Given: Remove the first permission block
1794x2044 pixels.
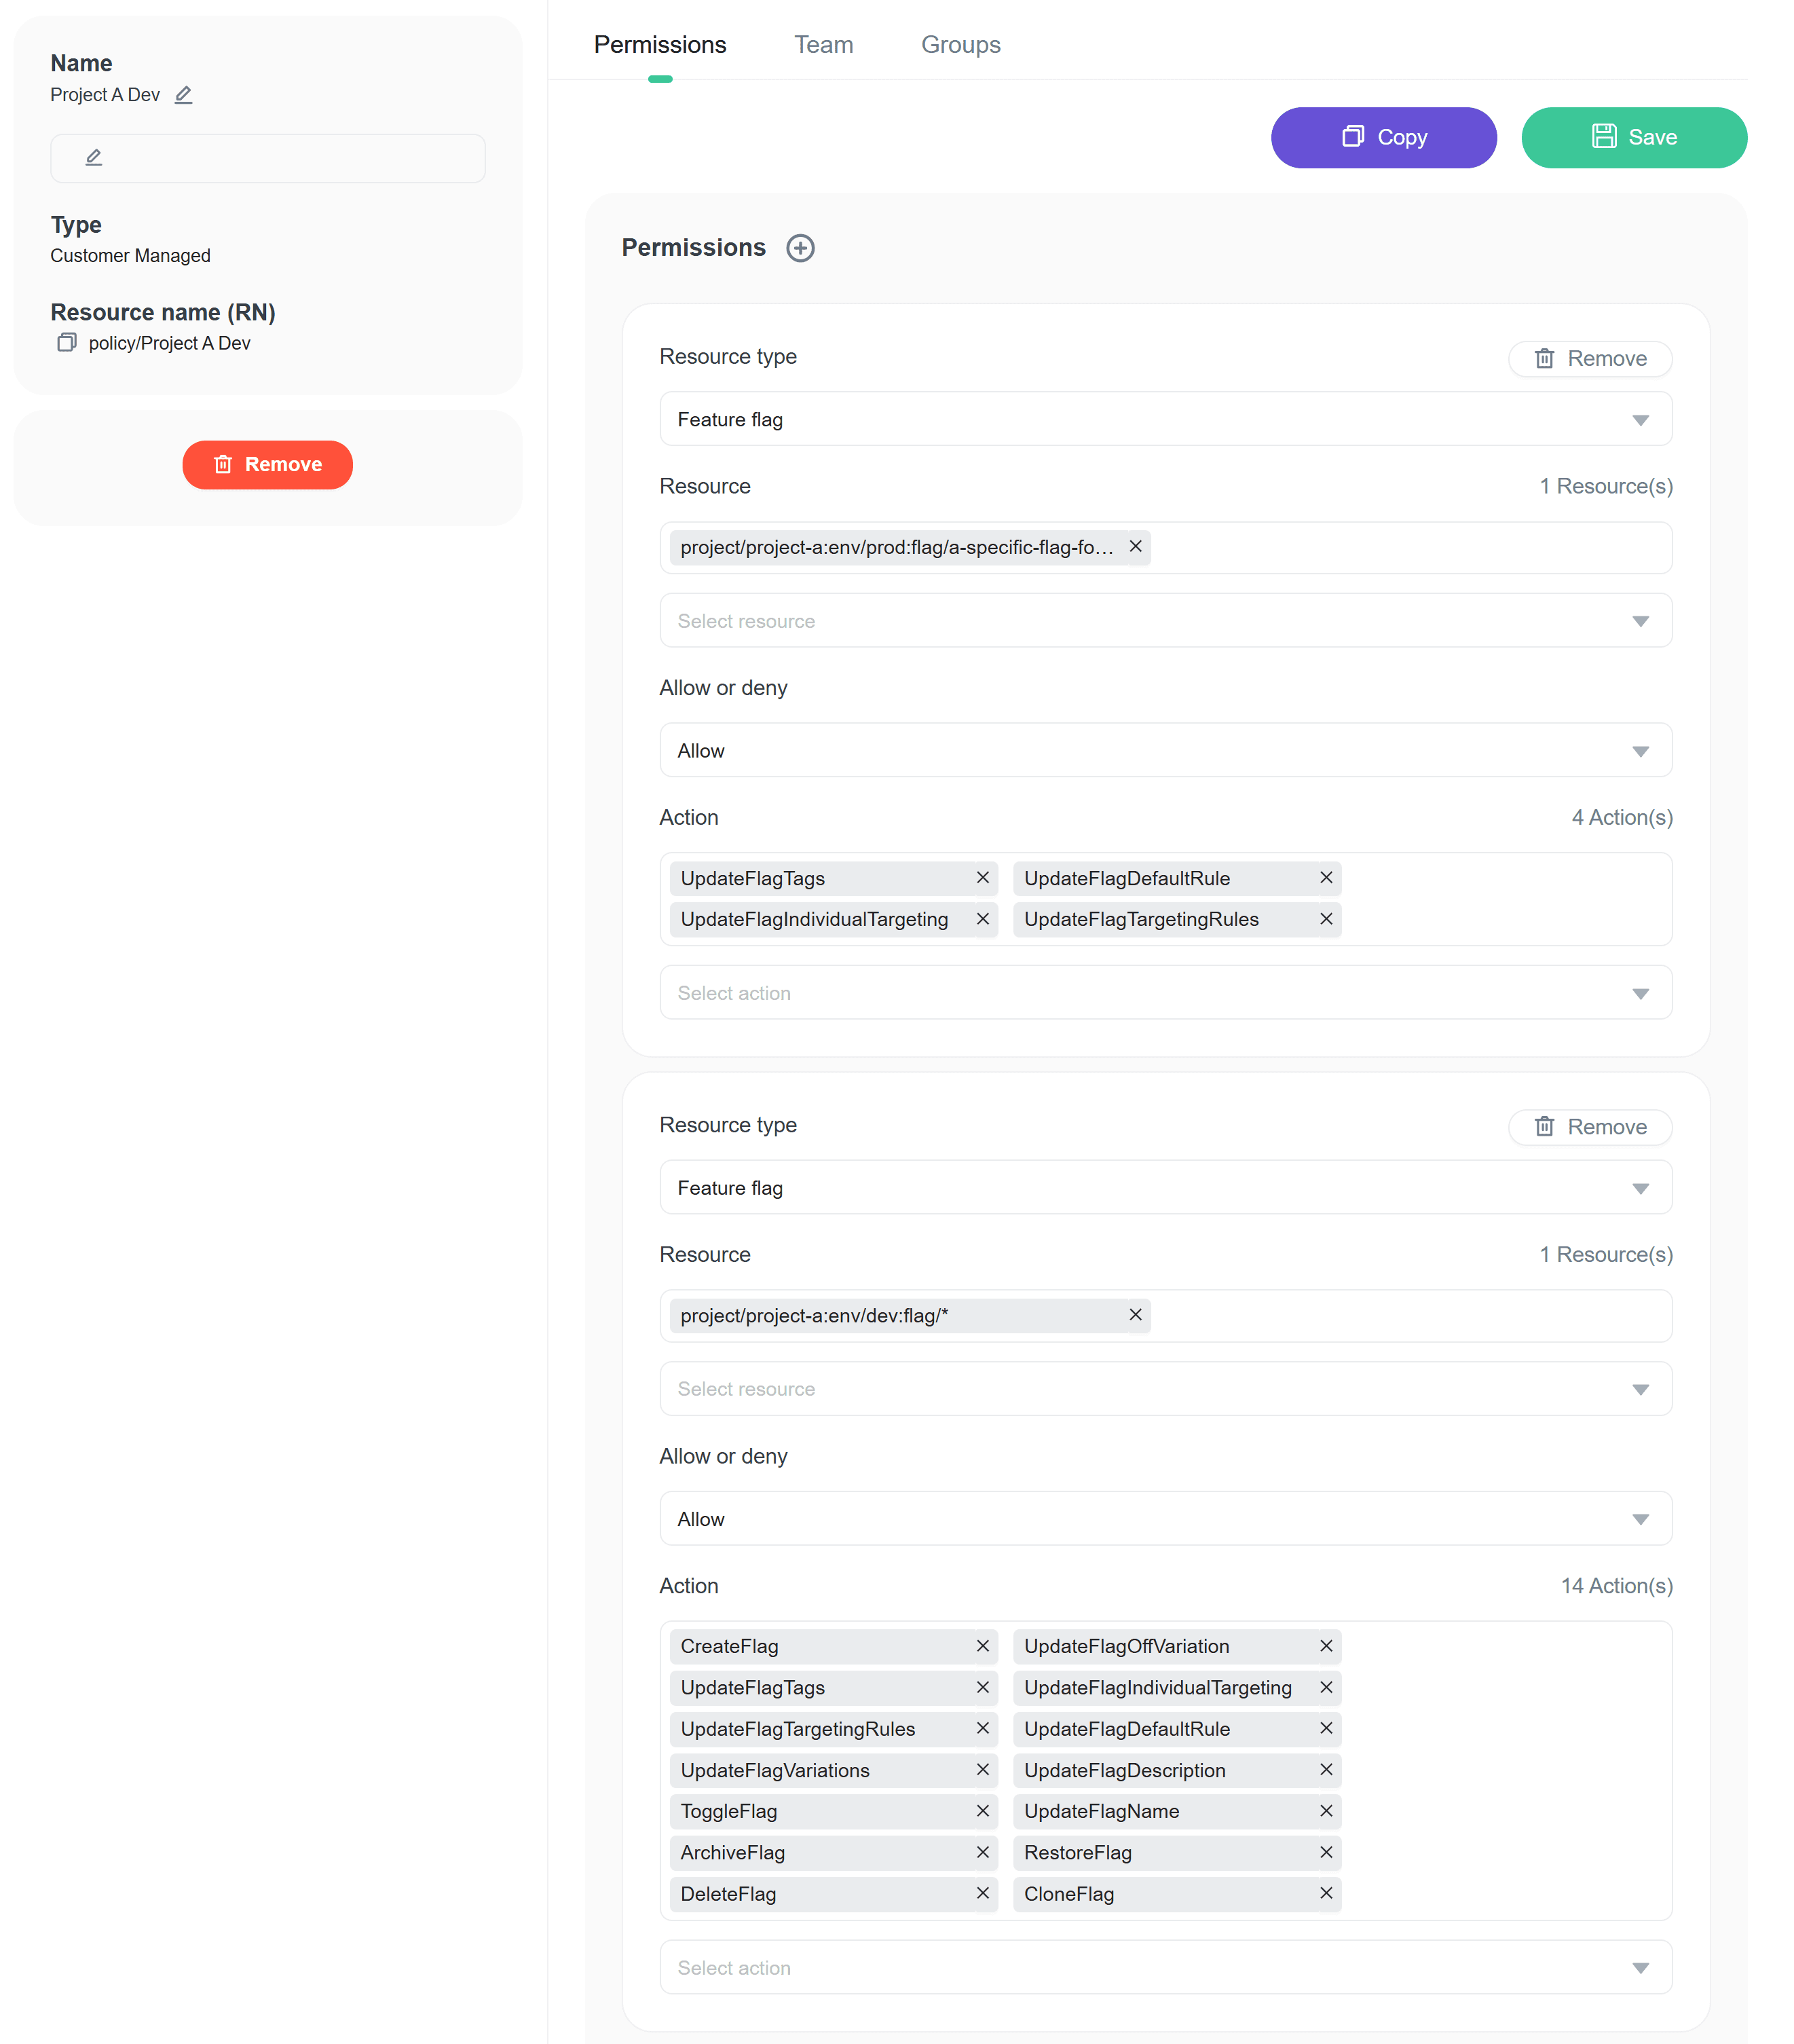Looking at the screenshot, I should [x=1589, y=359].
